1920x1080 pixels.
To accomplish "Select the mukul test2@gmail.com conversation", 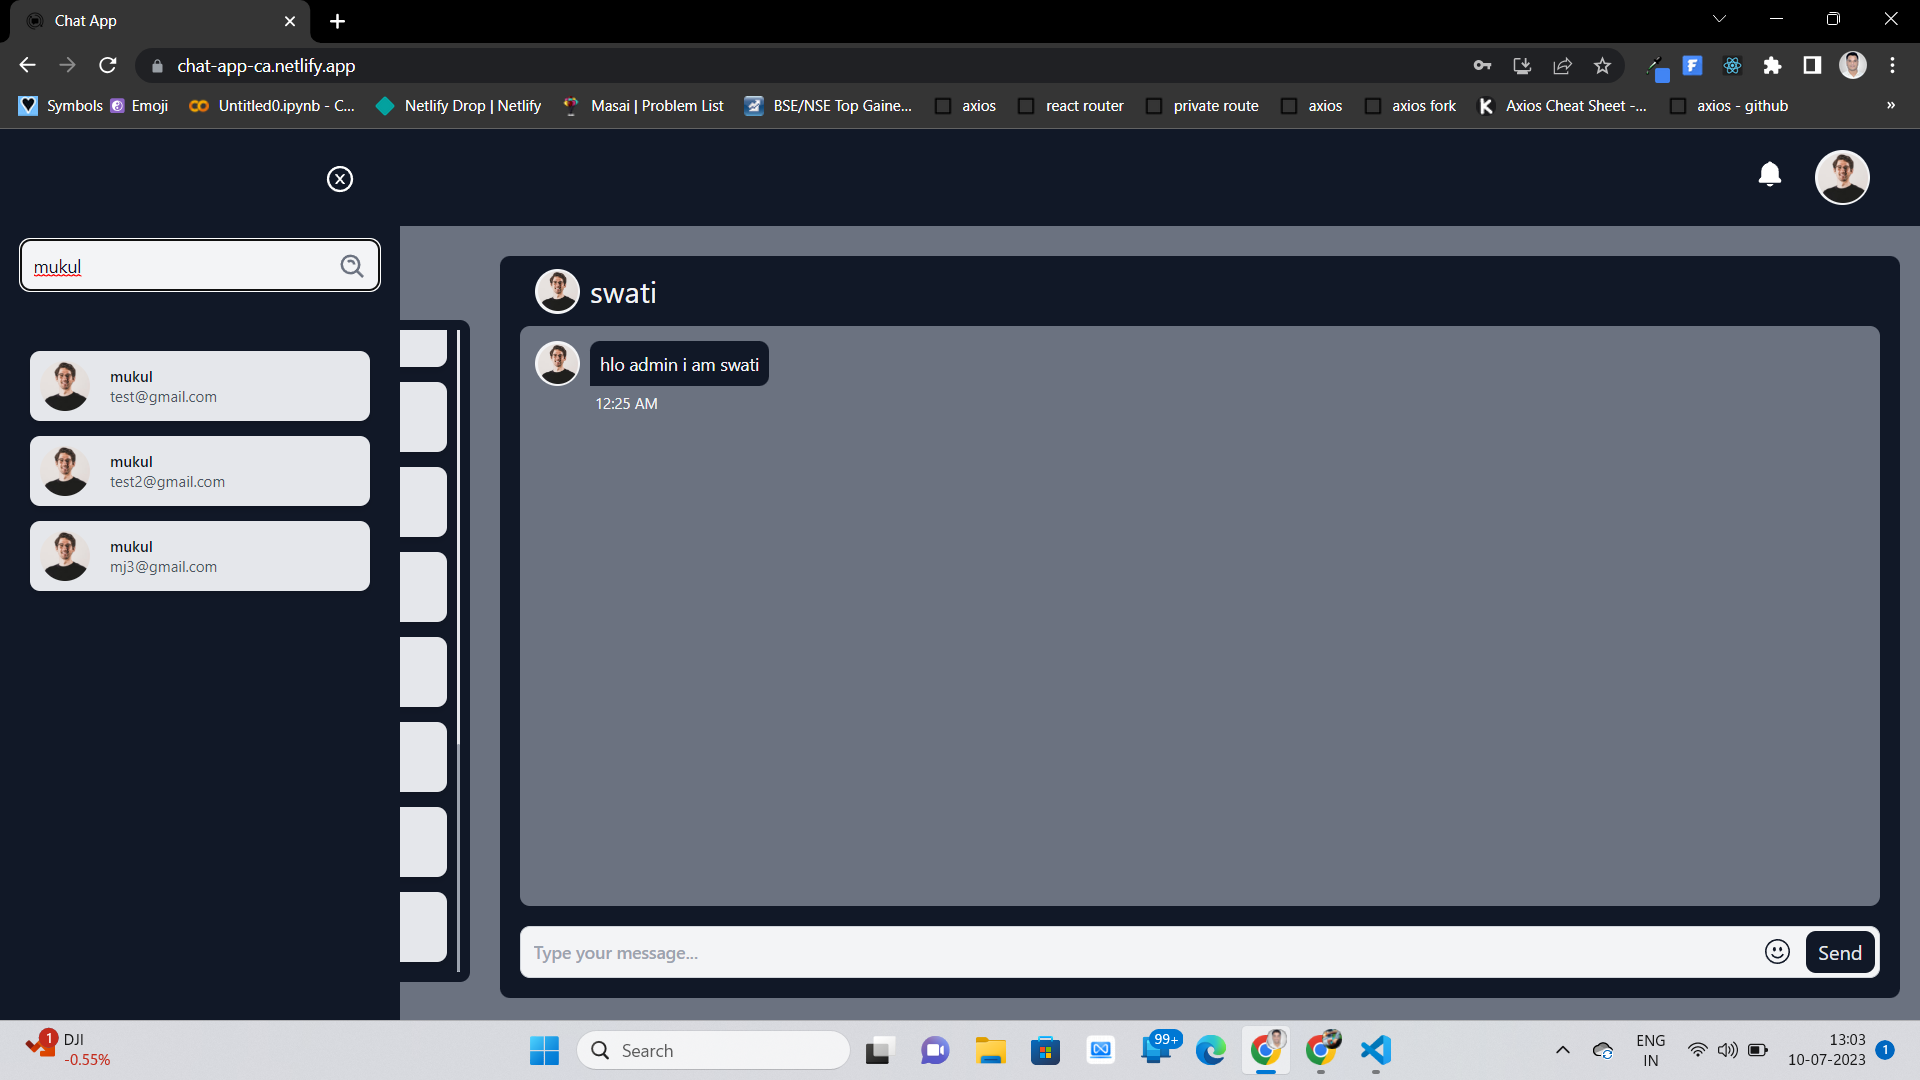I will 200,470.
